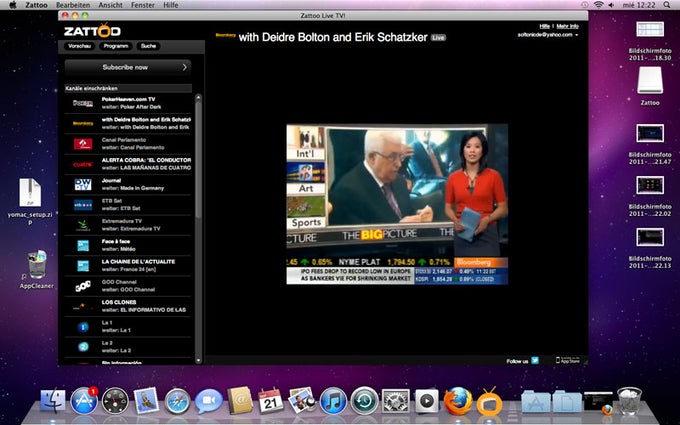The image size is (680, 425).
Task: Open the Zattoo menu
Action: [36, 5]
